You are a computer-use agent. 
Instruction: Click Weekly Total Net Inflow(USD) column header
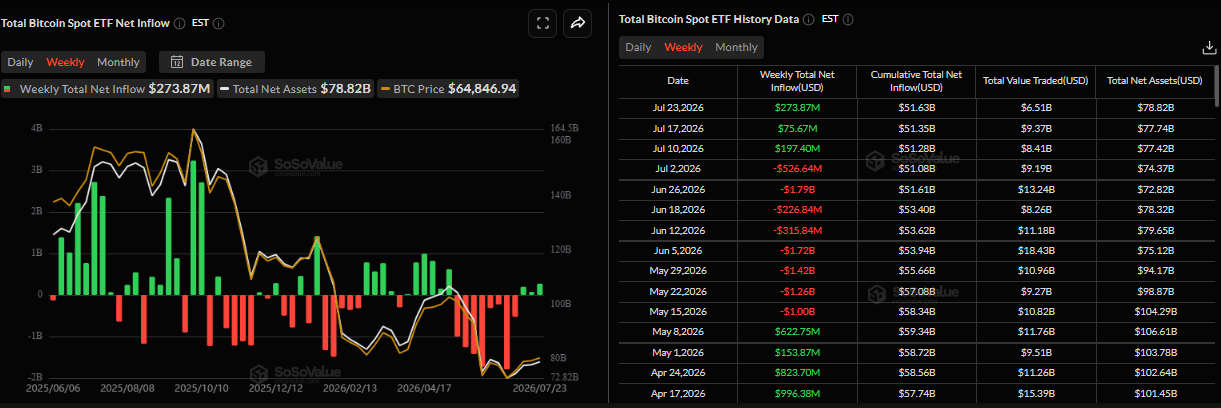(796, 80)
